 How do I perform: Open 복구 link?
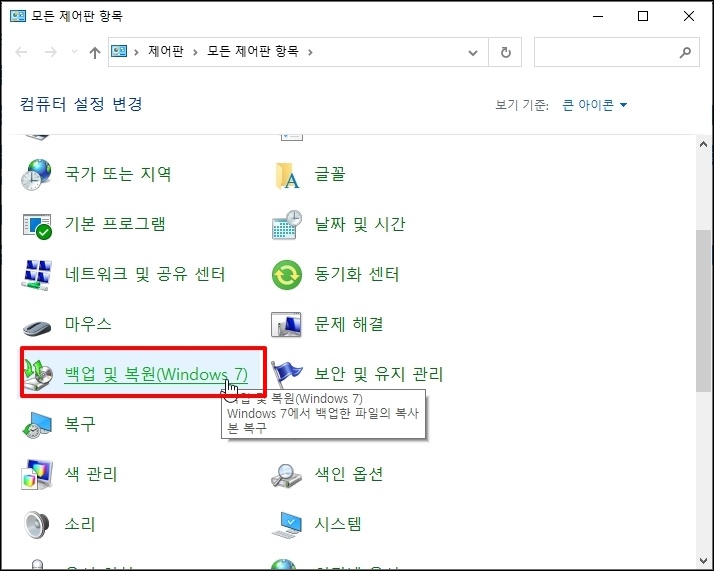click(x=80, y=424)
